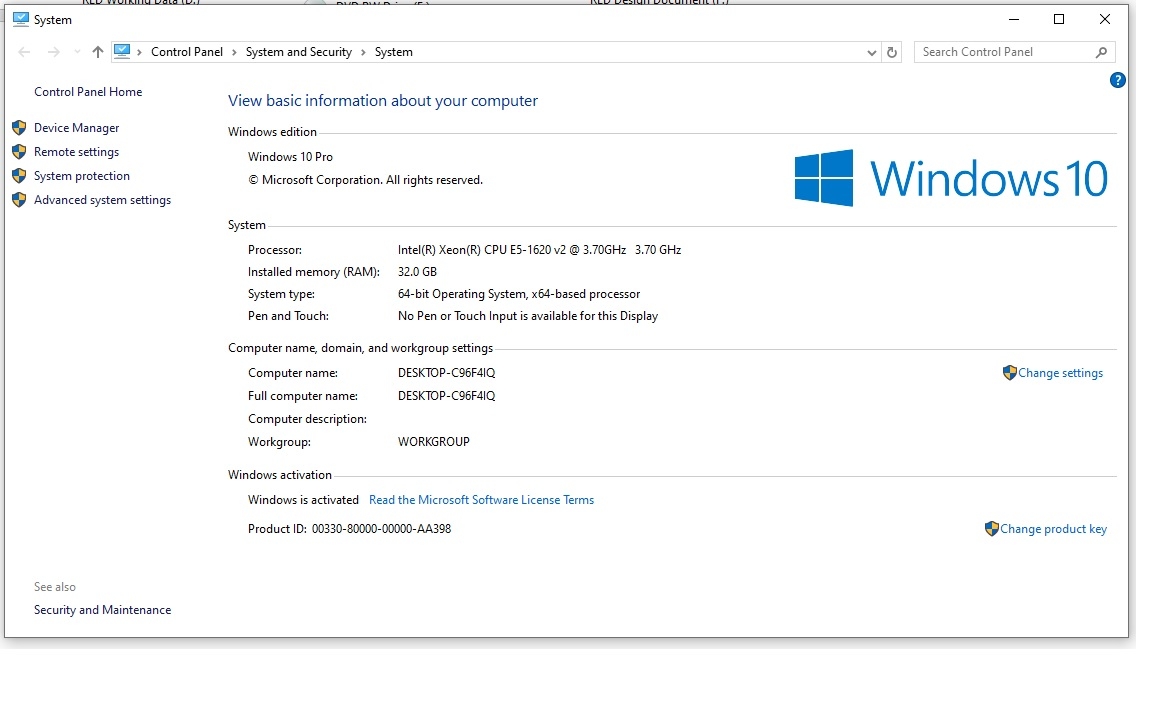Select System and Security breadcrumb
This screenshot has height=720, width=1152.
point(298,52)
